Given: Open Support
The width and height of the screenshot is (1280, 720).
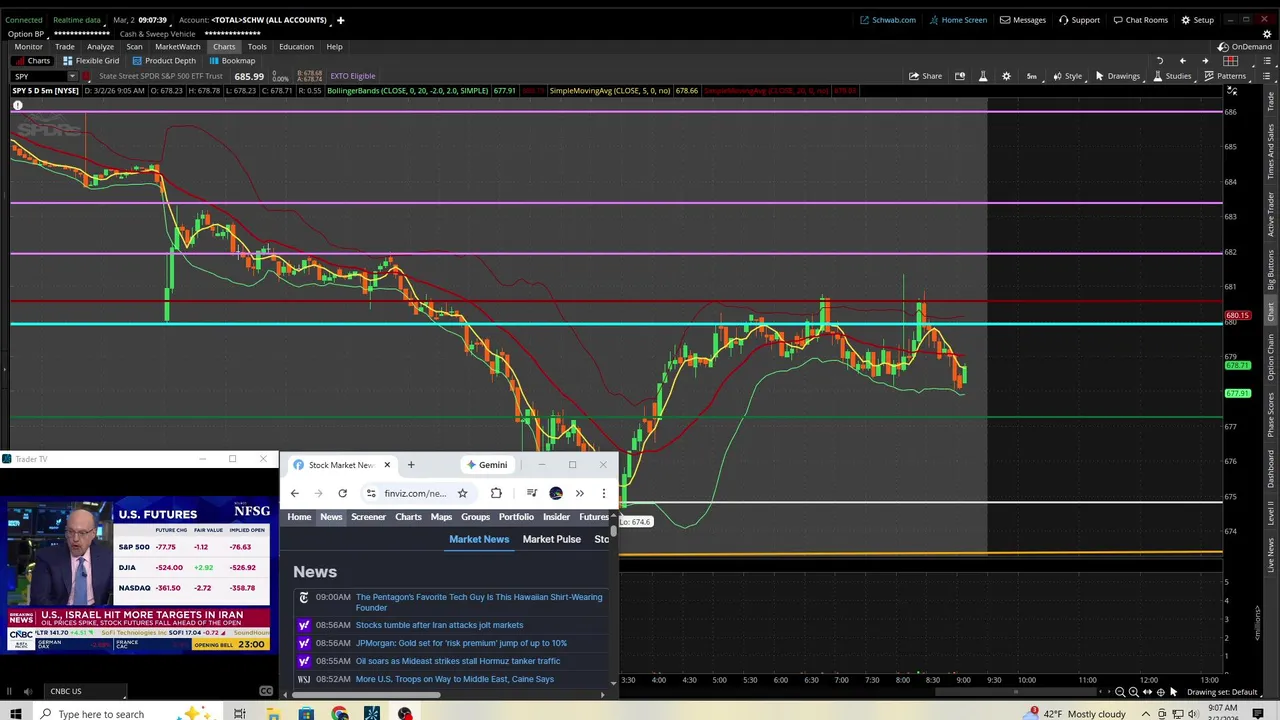Looking at the screenshot, I should tap(1079, 20).
